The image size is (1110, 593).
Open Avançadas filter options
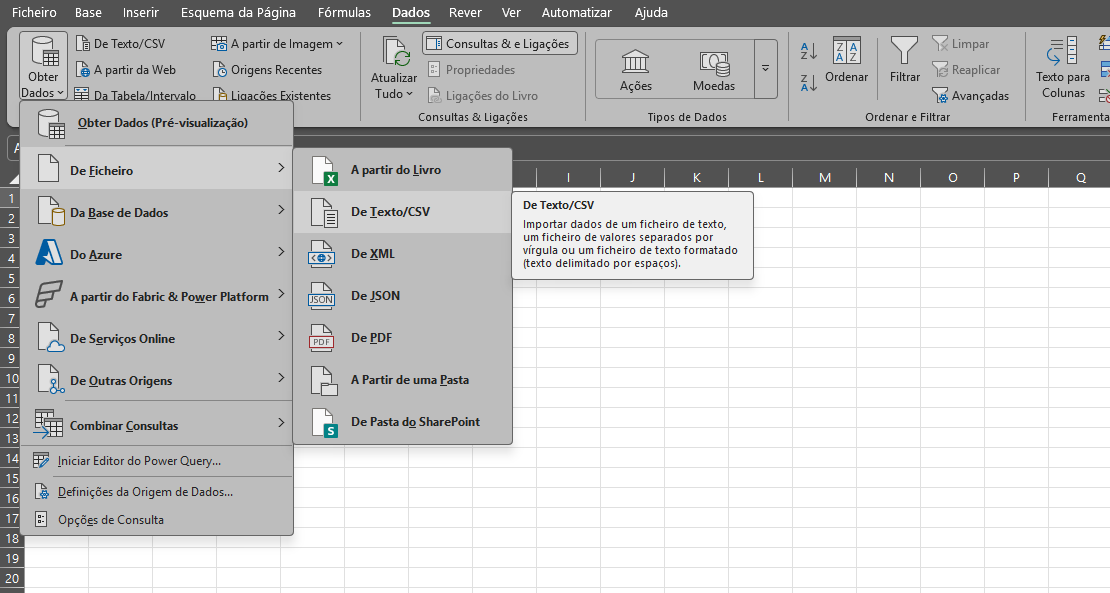pos(971,96)
